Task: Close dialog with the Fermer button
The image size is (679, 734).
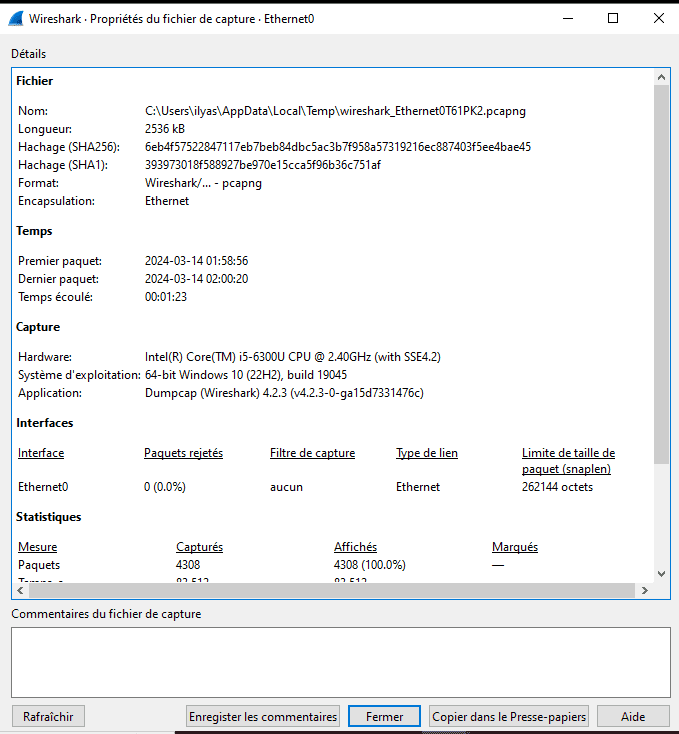Action: [x=384, y=716]
